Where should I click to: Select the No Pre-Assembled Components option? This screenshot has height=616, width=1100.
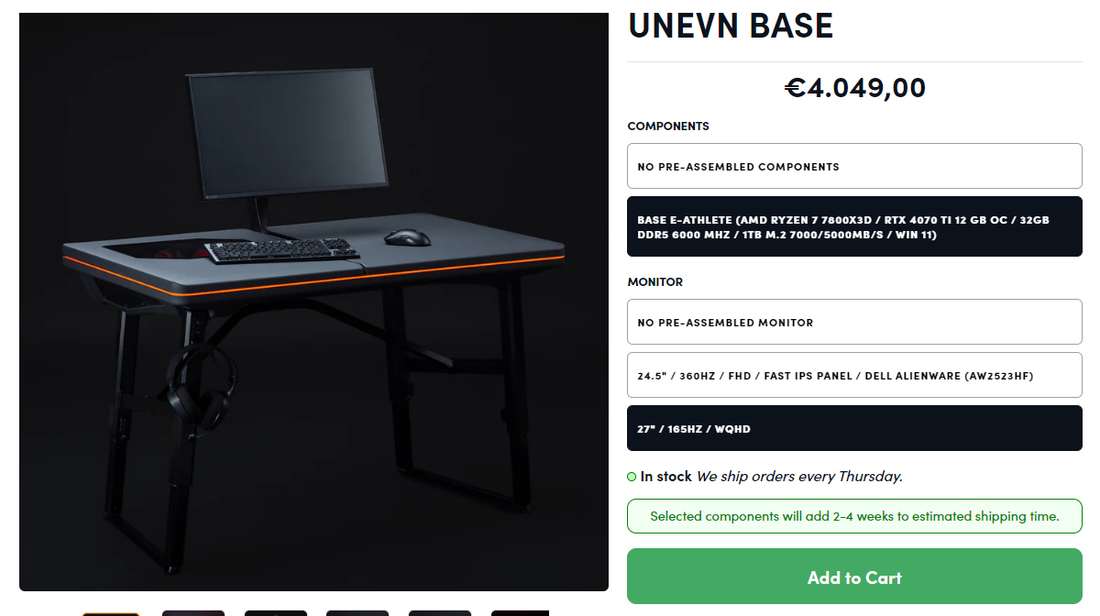854,166
